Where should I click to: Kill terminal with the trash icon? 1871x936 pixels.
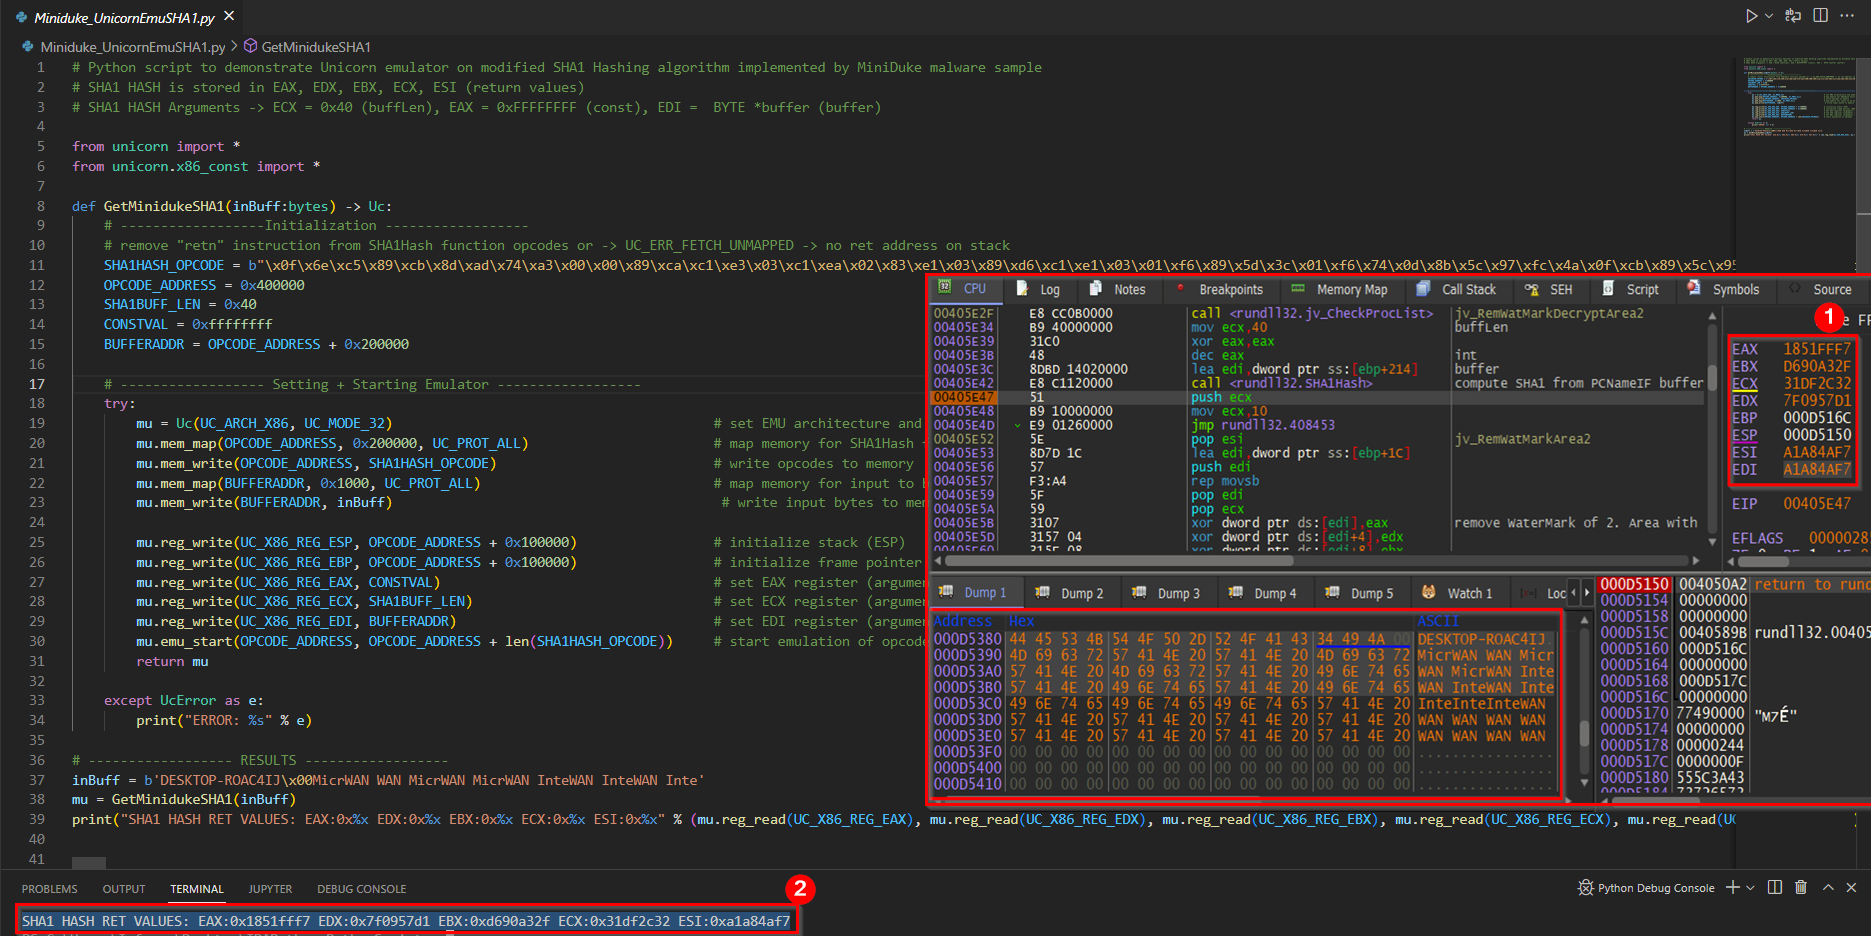click(x=1801, y=888)
